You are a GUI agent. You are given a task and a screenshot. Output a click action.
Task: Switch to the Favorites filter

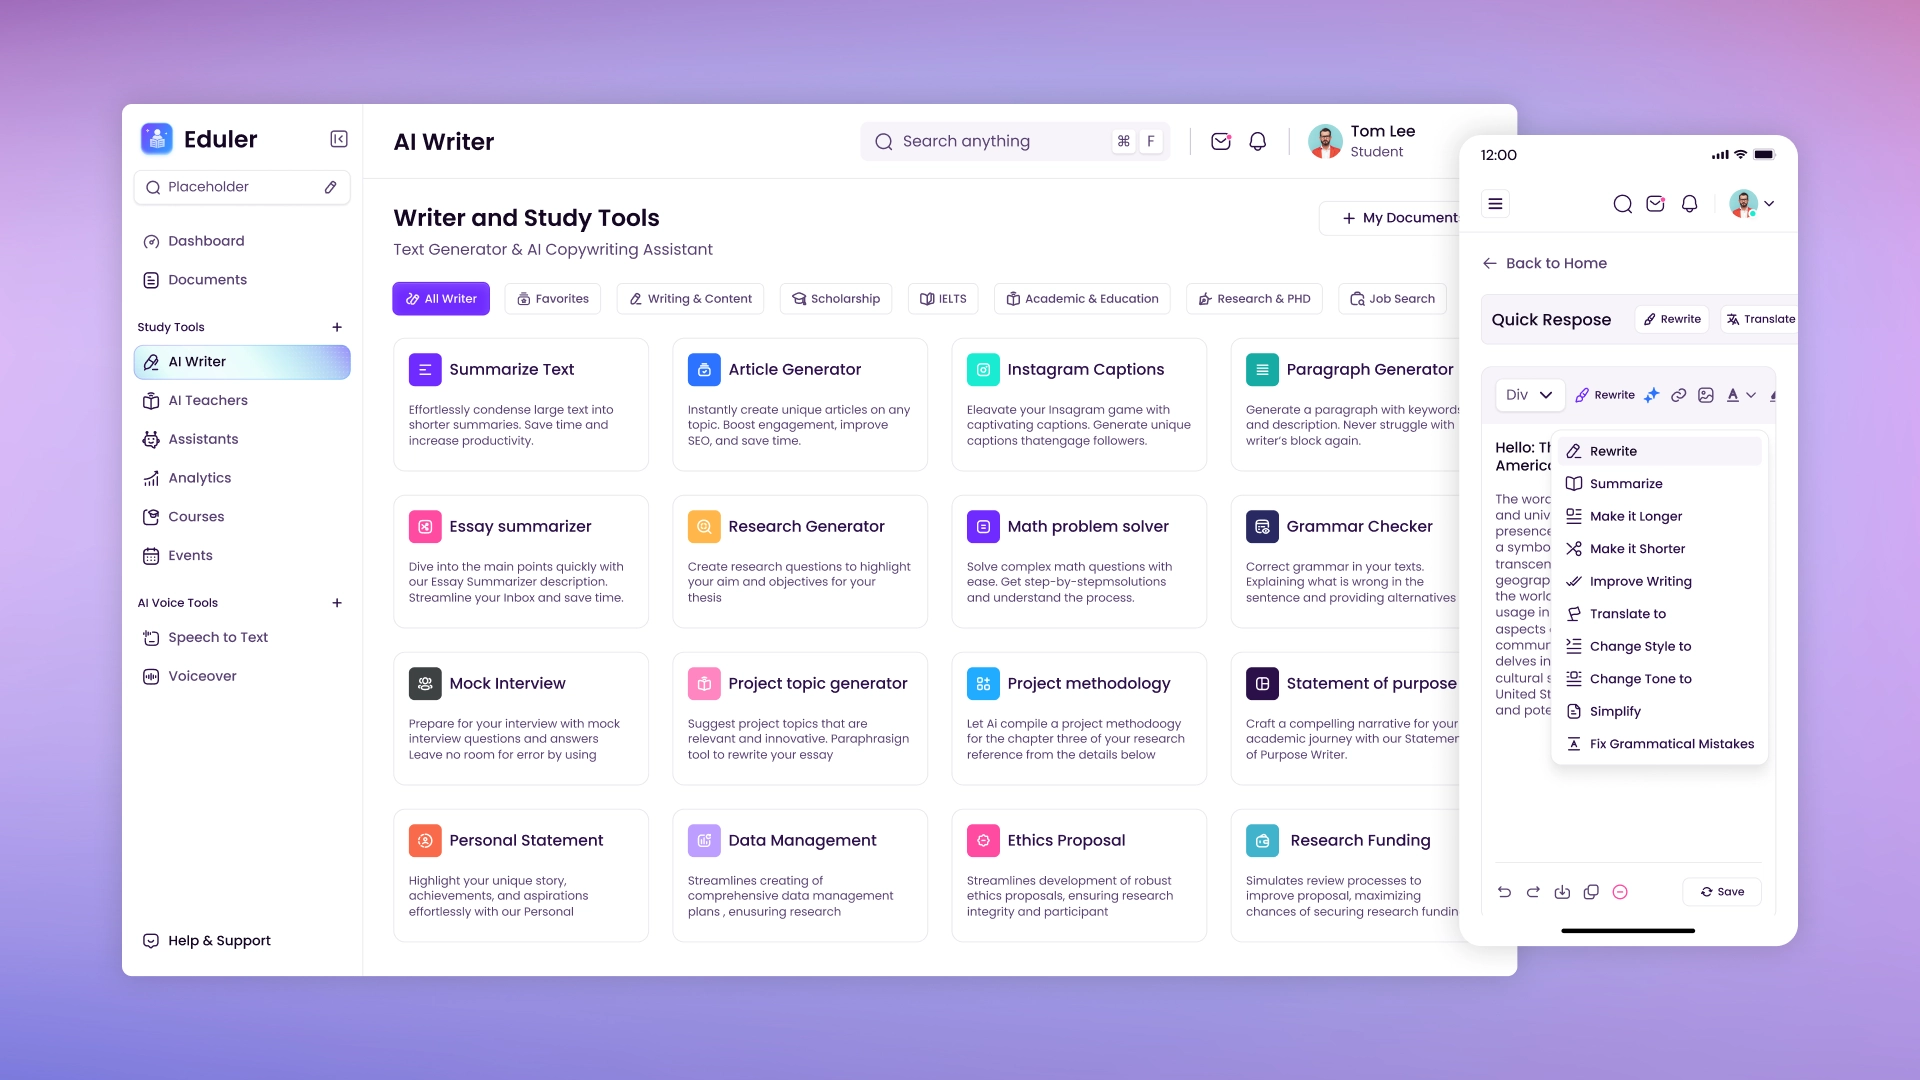tap(552, 298)
